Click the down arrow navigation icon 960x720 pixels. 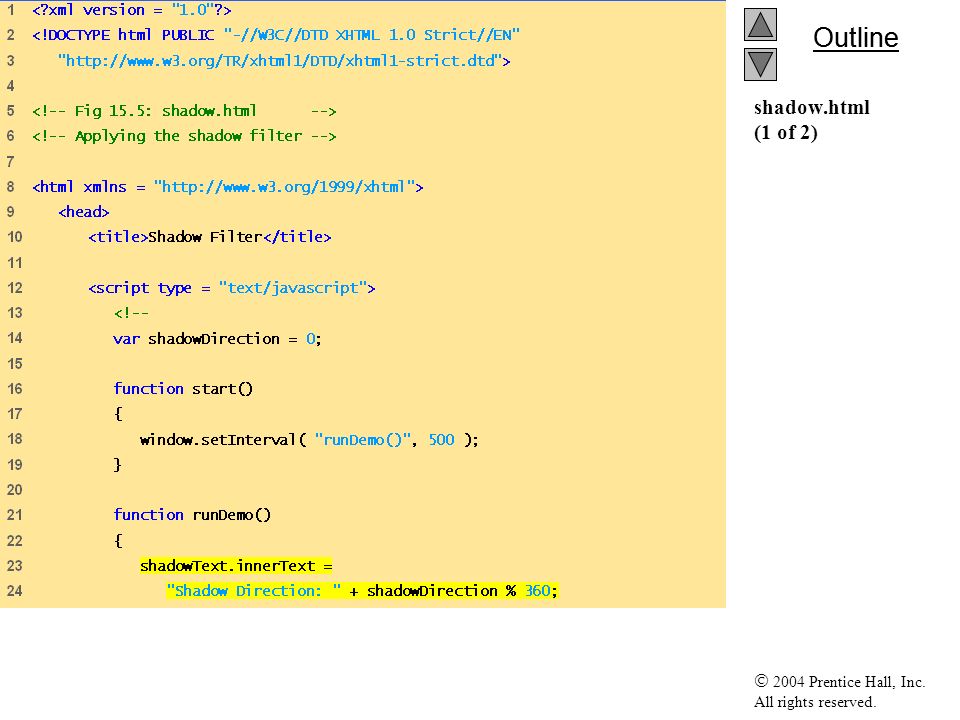[760, 65]
